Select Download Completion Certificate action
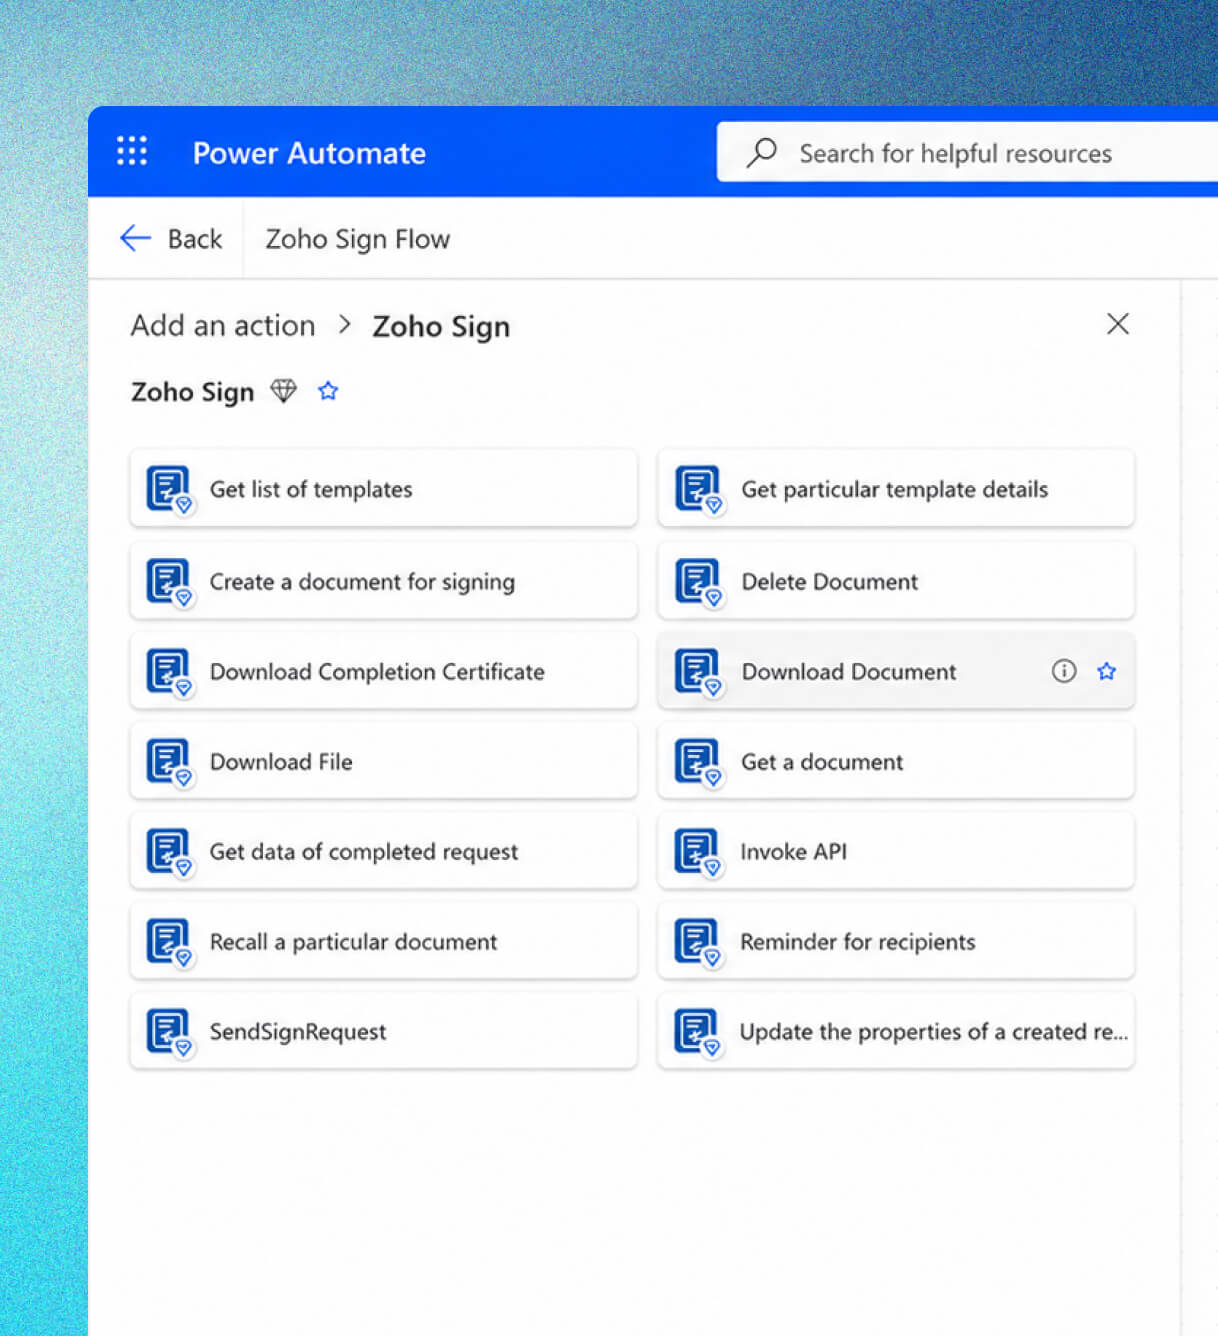The height and width of the screenshot is (1336, 1218). pos(383,671)
